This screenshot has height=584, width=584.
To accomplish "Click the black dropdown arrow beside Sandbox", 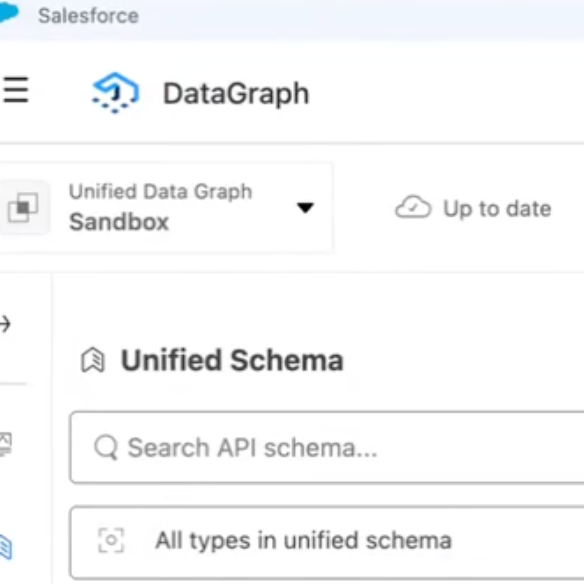I will (305, 207).
